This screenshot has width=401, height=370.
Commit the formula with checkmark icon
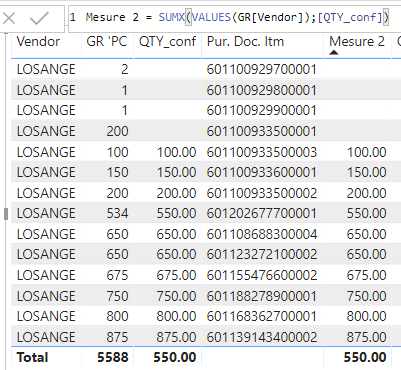(x=39, y=18)
